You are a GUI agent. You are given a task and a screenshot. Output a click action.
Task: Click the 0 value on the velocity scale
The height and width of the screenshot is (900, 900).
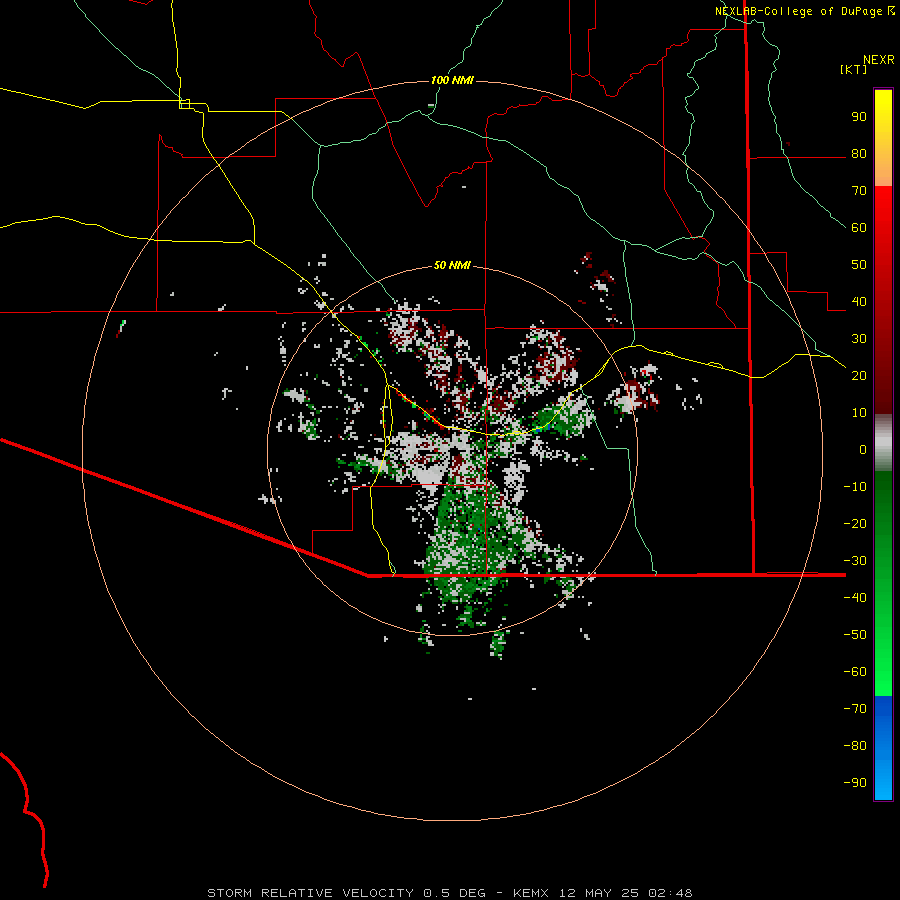(863, 450)
